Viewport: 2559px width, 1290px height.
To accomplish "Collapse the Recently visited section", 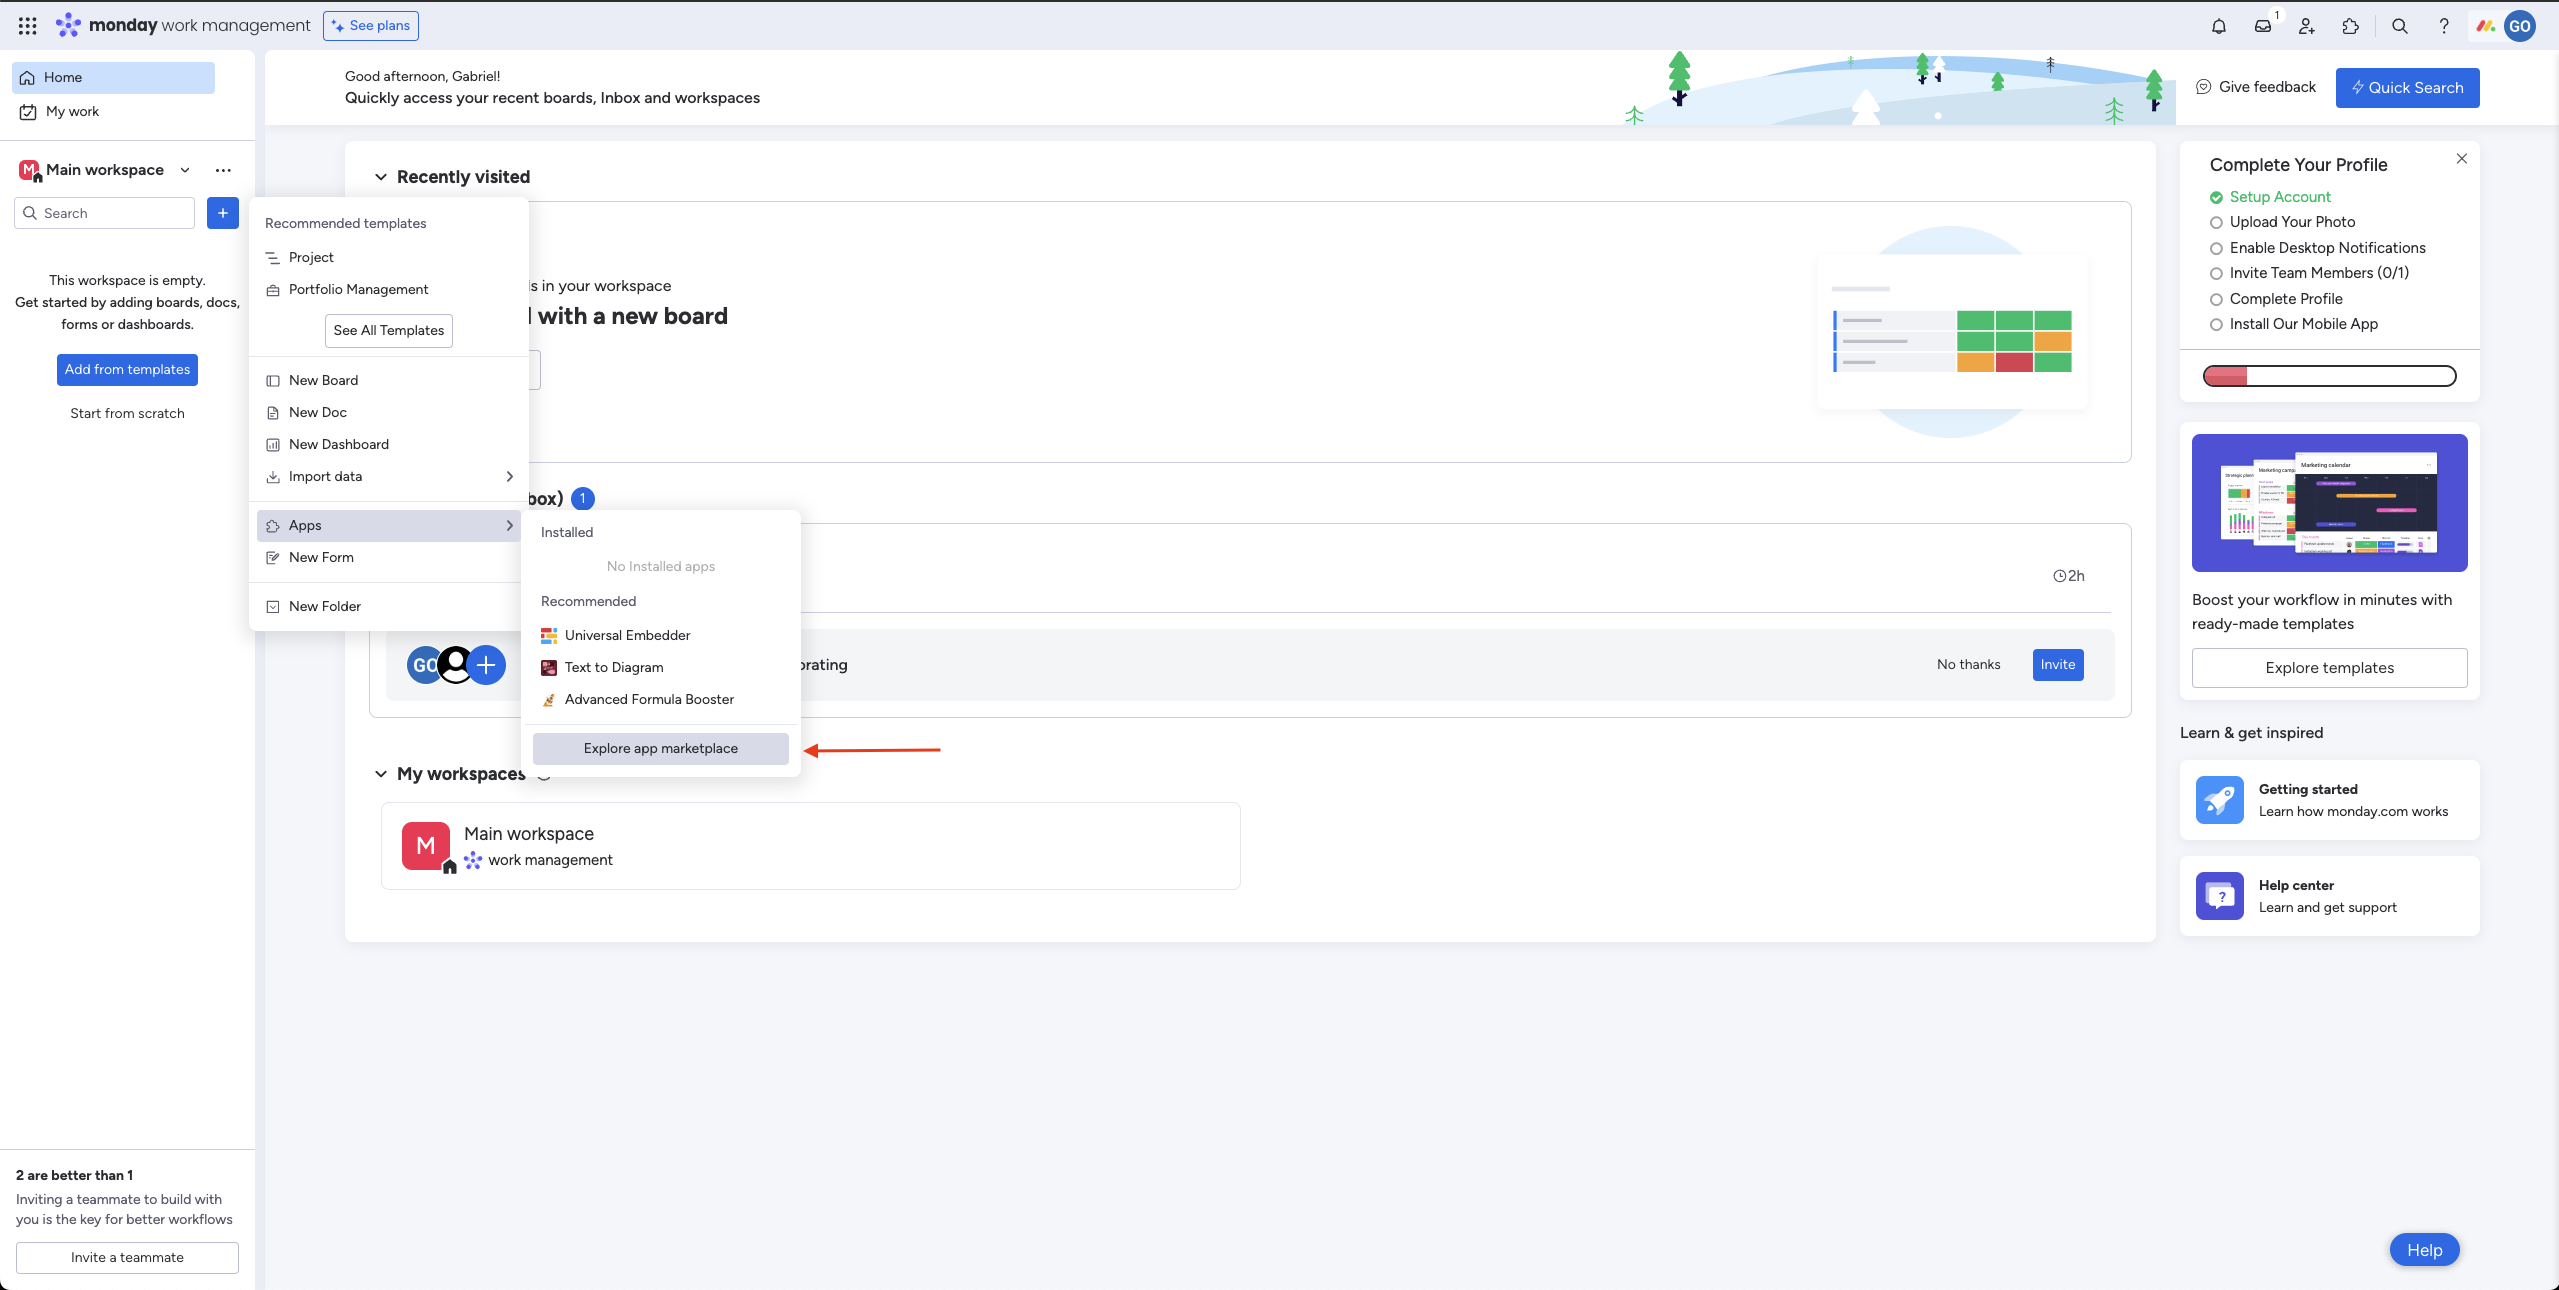I will 381,177.
